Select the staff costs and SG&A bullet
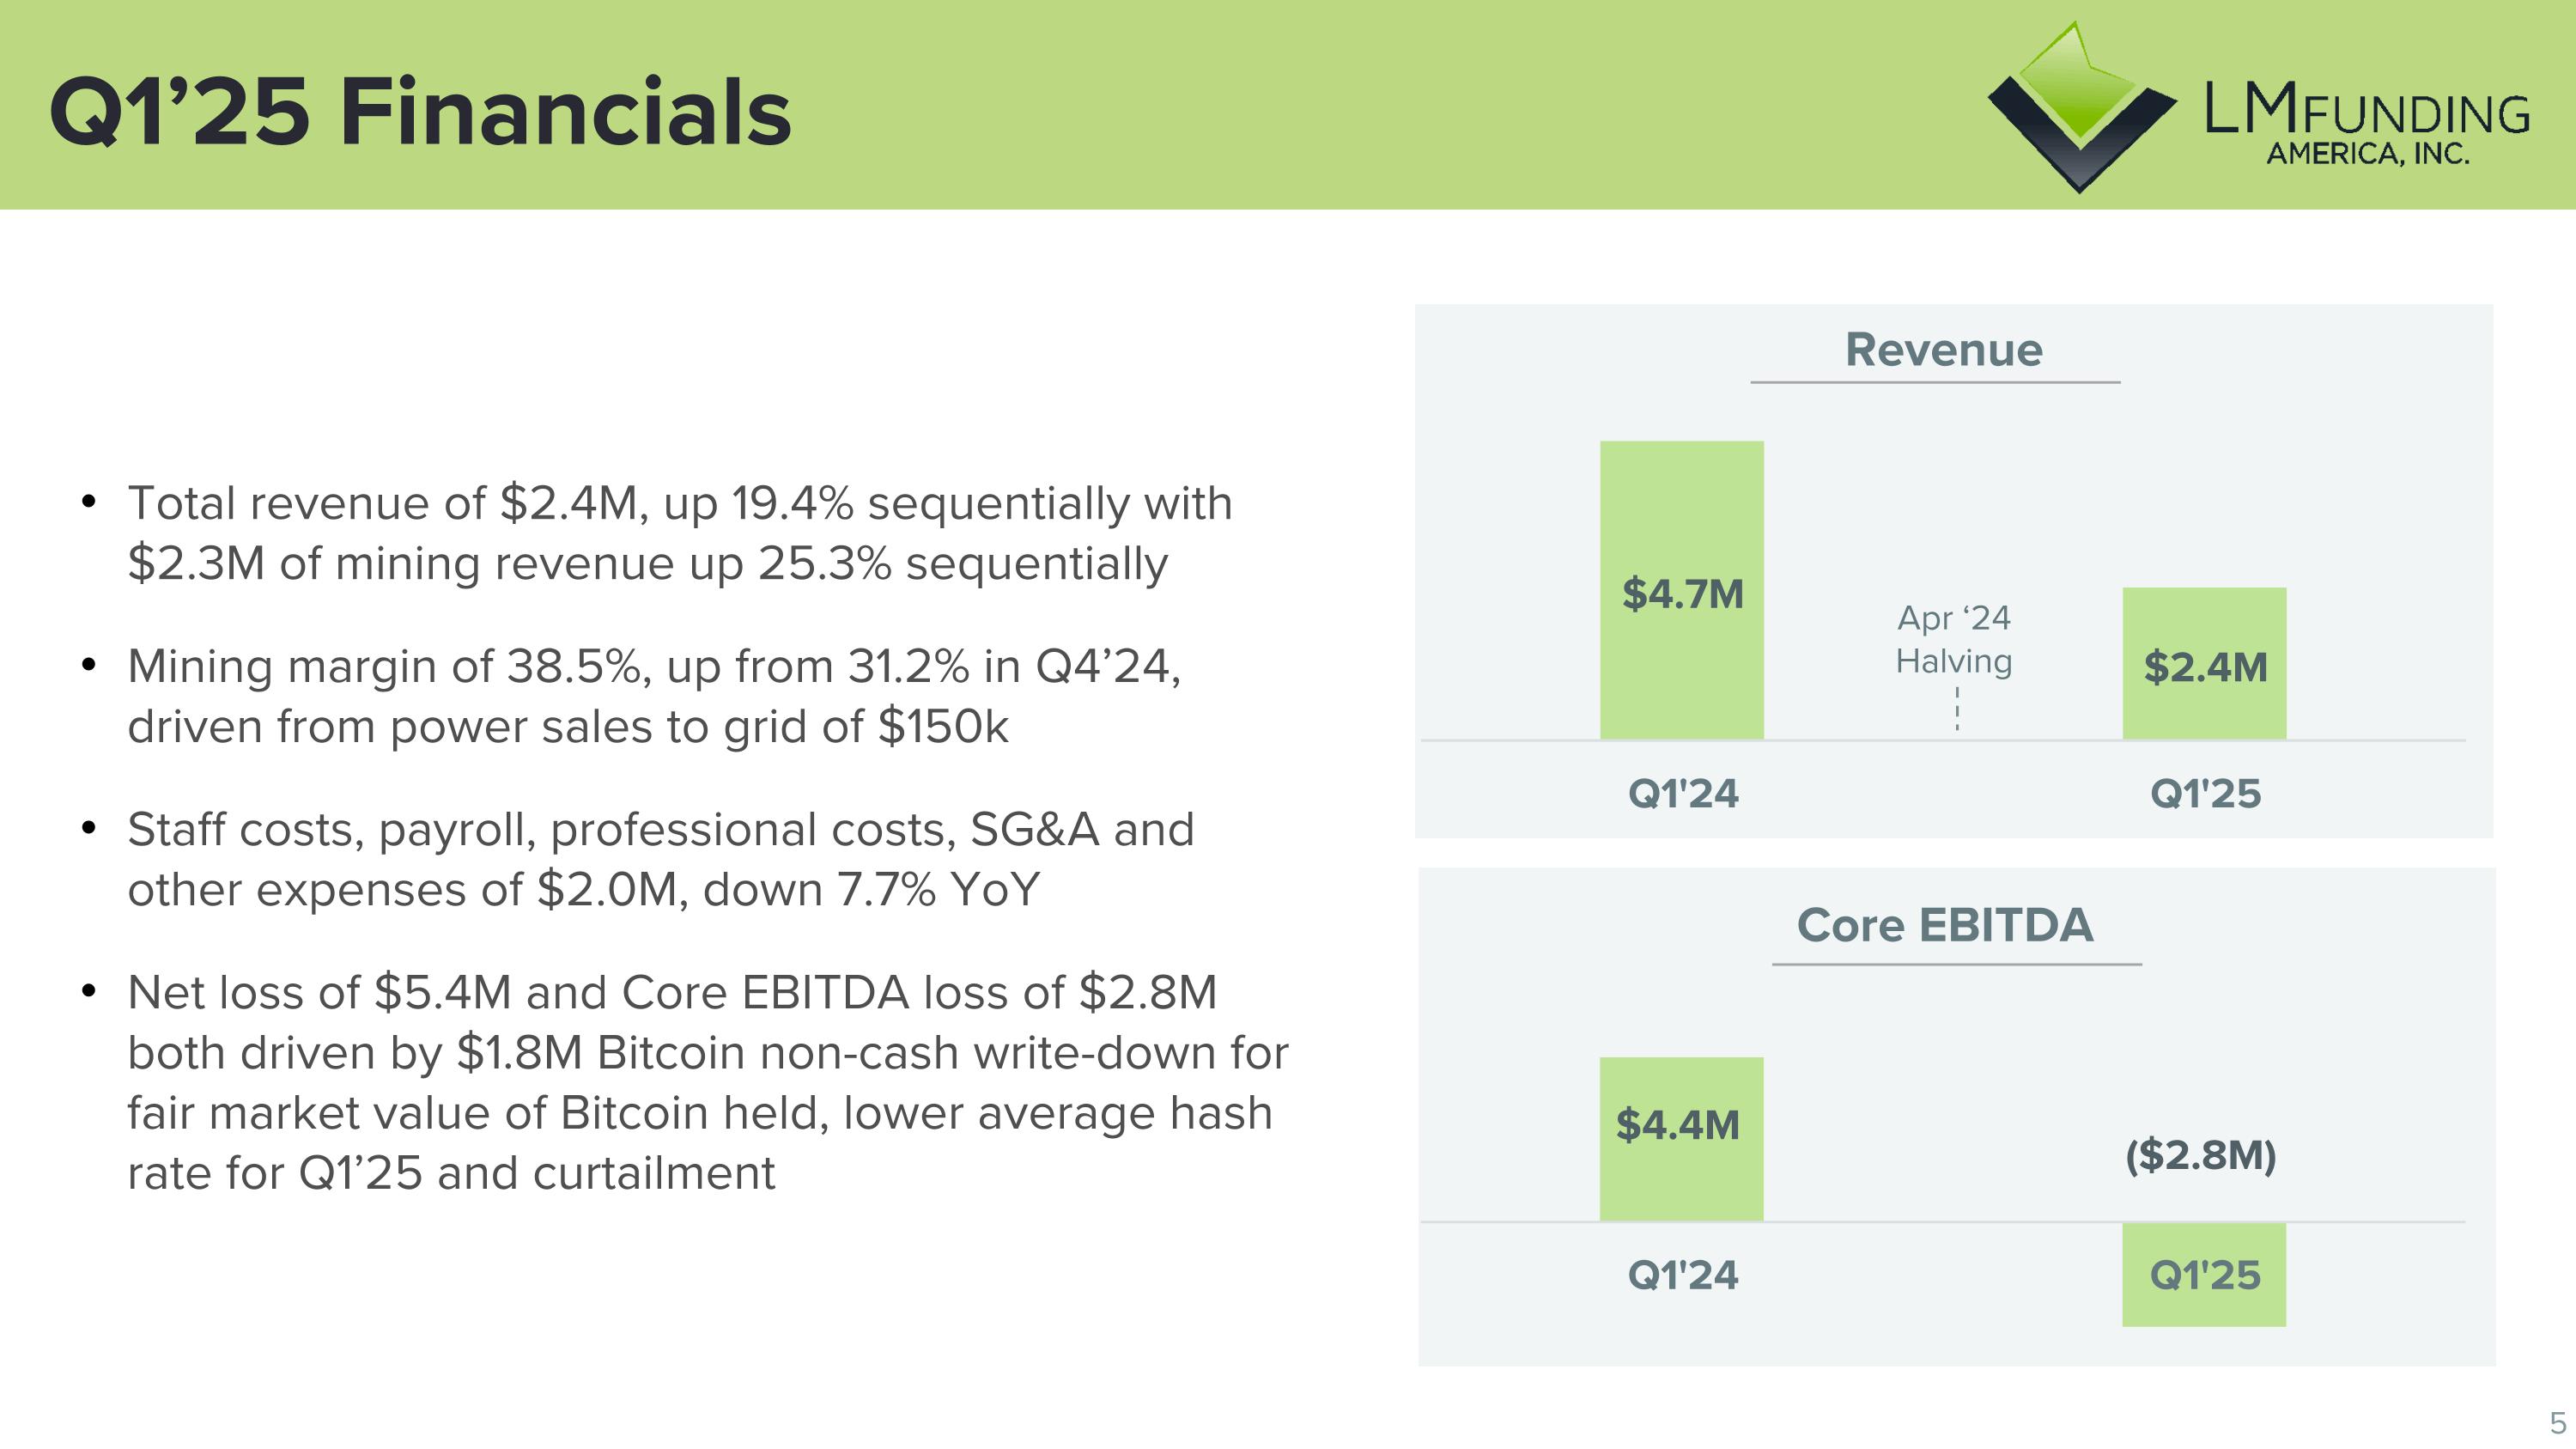This screenshot has width=2576, height=1449. click(660, 859)
